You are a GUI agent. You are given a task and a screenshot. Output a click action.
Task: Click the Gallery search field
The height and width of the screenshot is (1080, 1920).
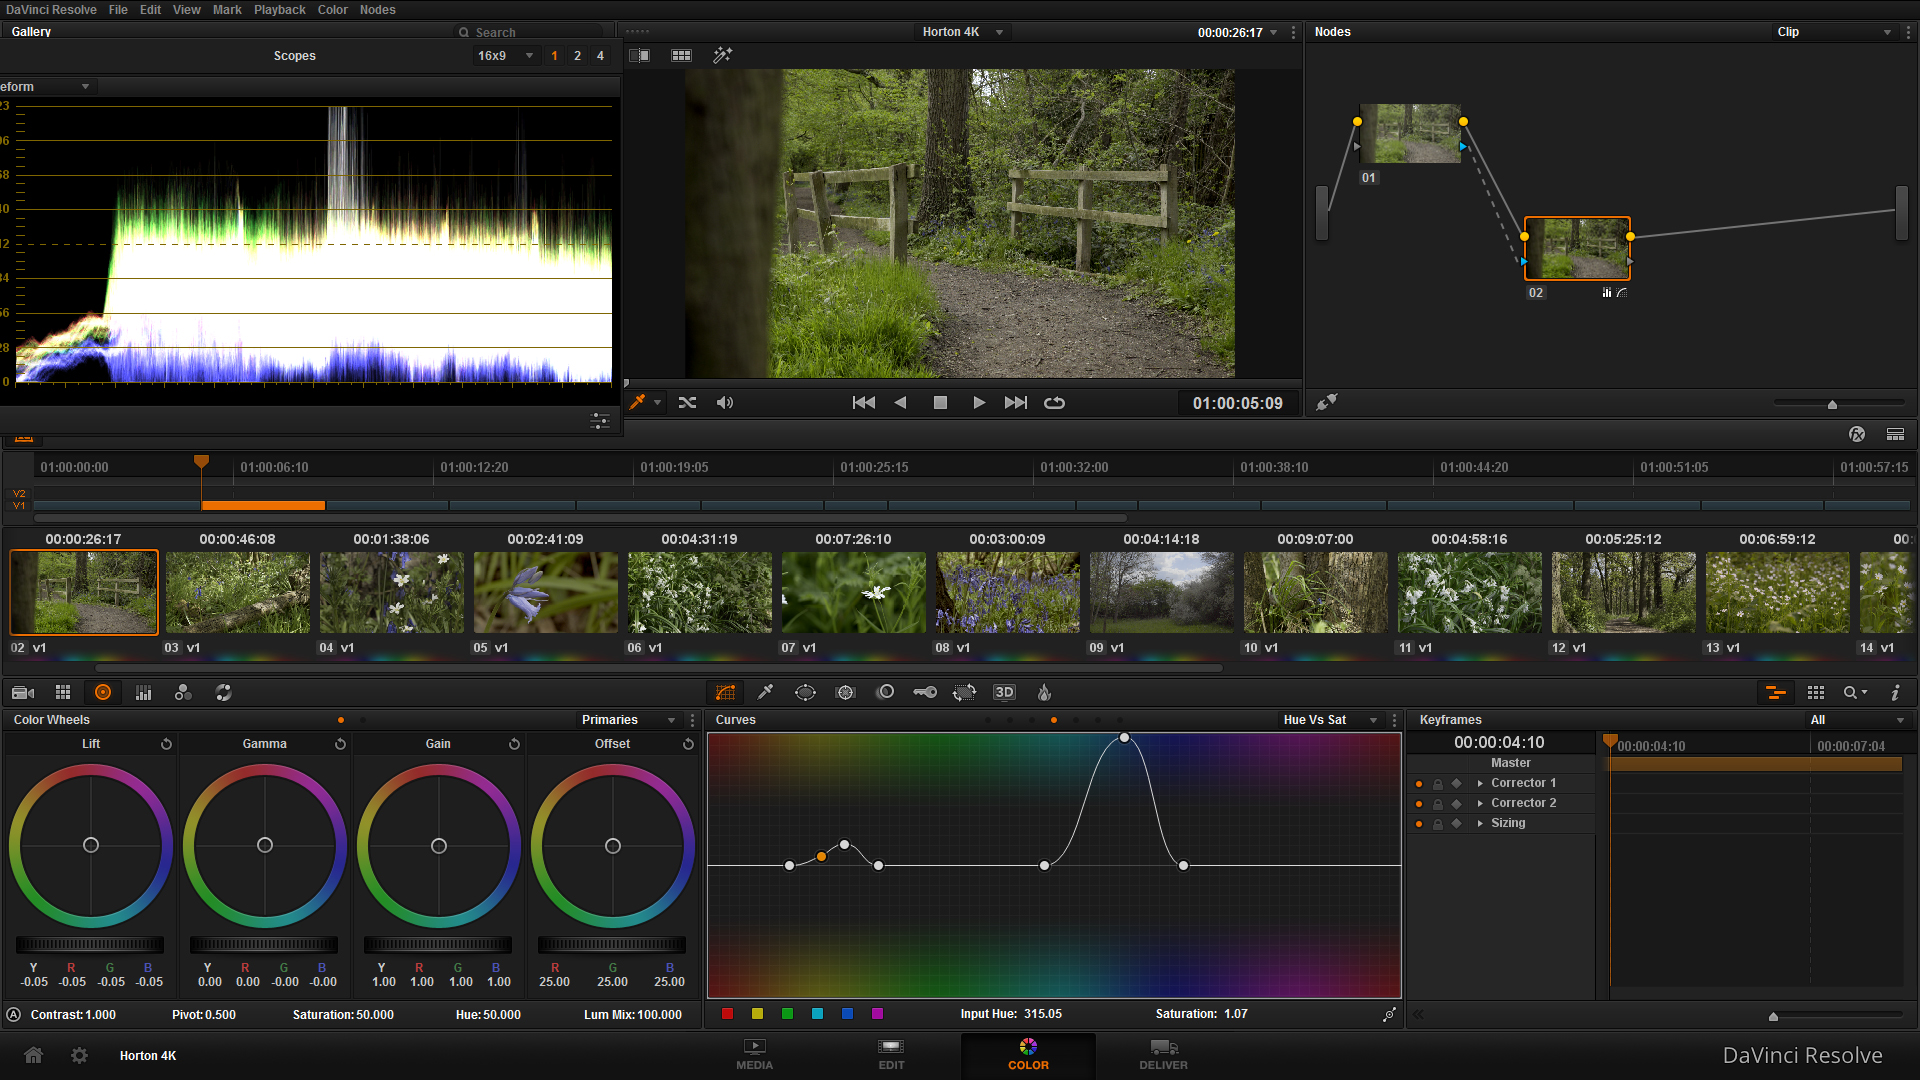pyautogui.click(x=528, y=32)
